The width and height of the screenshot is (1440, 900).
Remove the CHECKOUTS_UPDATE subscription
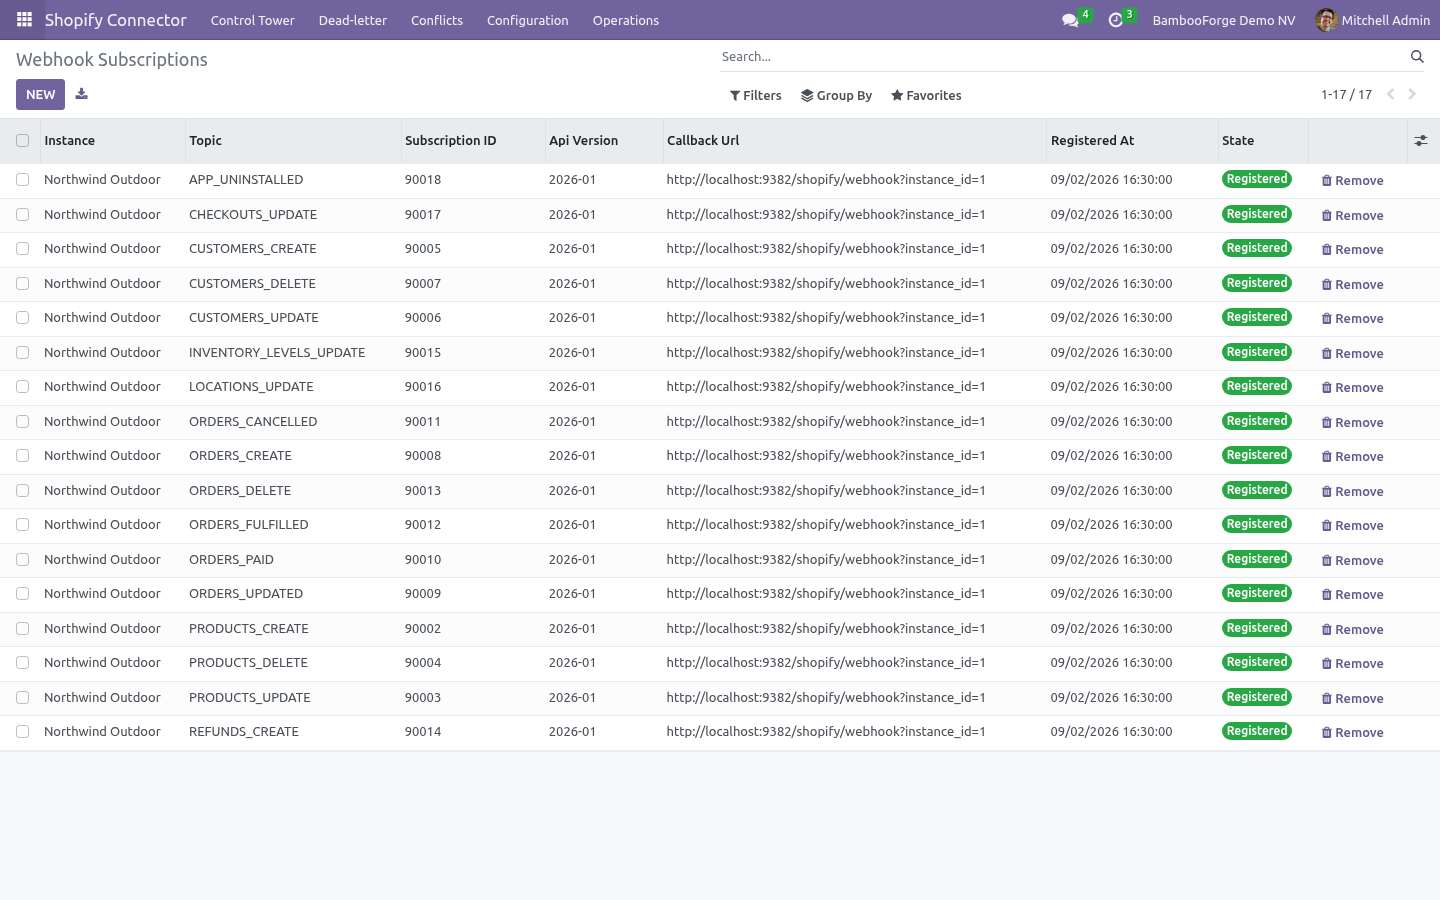click(x=1352, y=216)
